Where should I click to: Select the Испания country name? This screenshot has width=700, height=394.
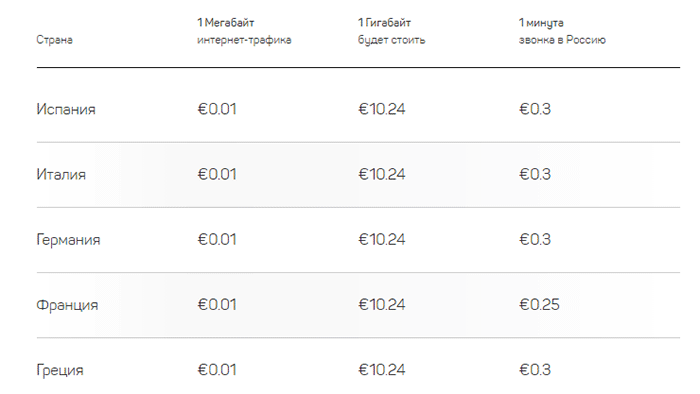(x=66, y=109)
